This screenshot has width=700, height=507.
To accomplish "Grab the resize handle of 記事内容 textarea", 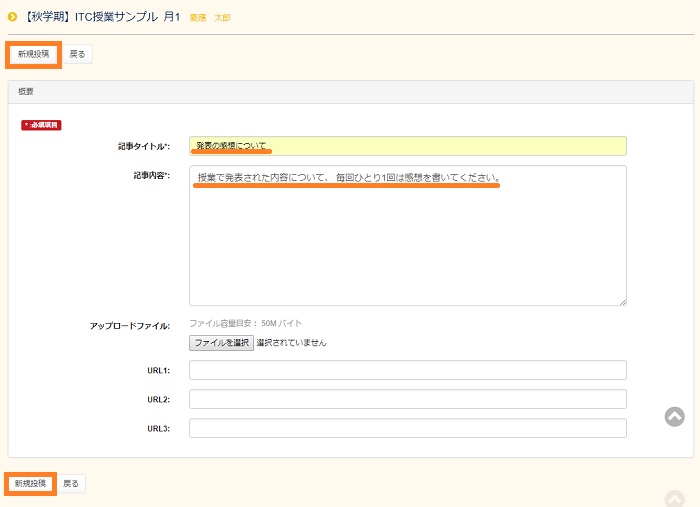I will coord(622,300).
